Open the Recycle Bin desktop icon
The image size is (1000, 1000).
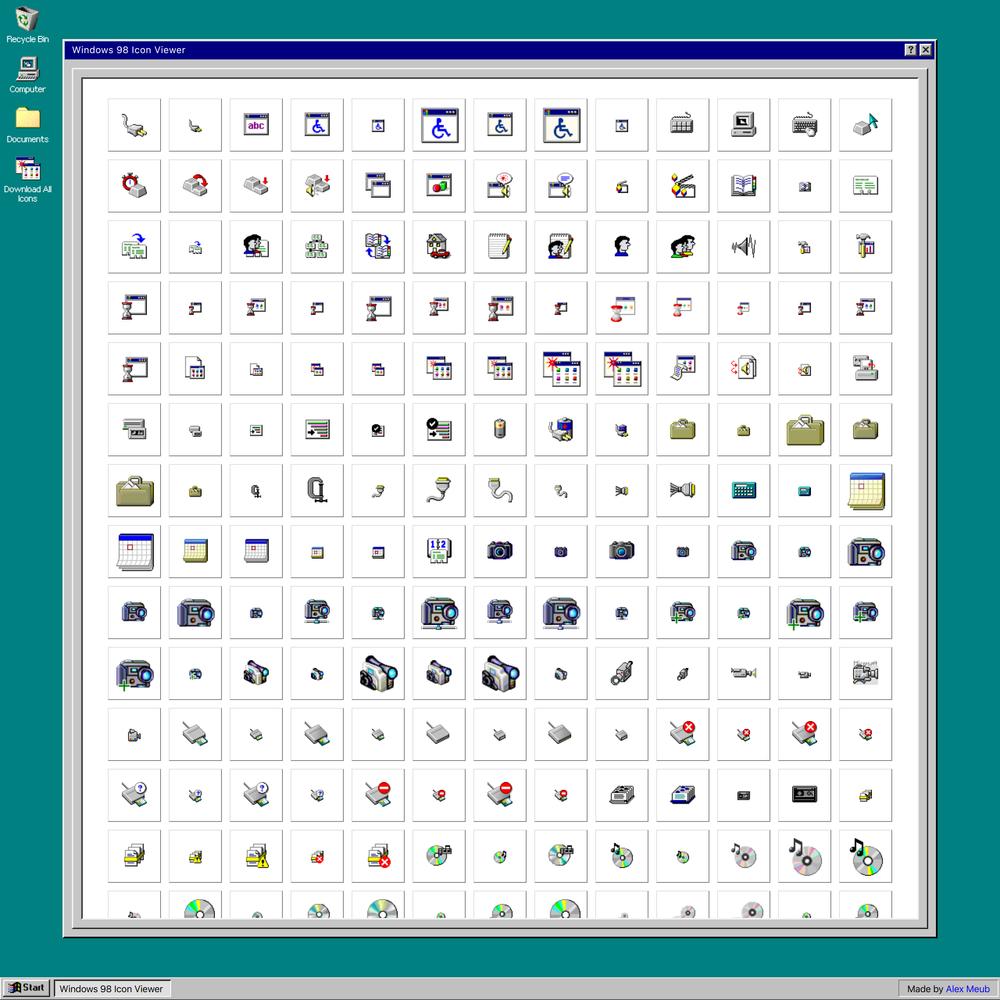(x=27, y=26)
